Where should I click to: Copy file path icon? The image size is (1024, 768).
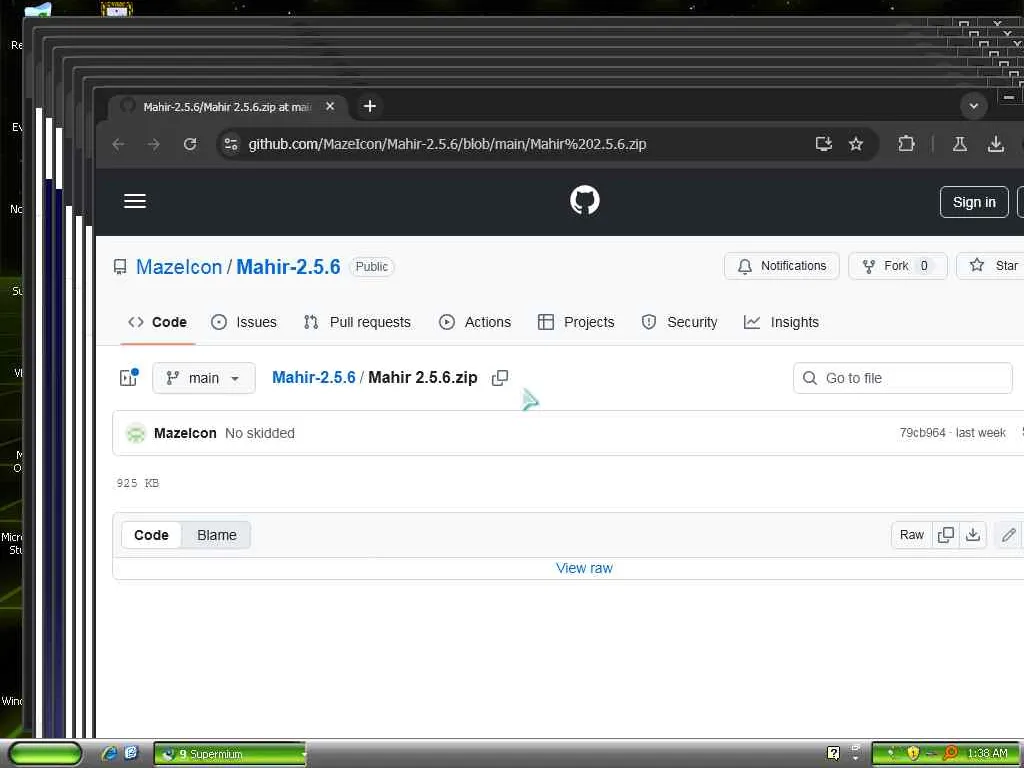tap(500, 377)
